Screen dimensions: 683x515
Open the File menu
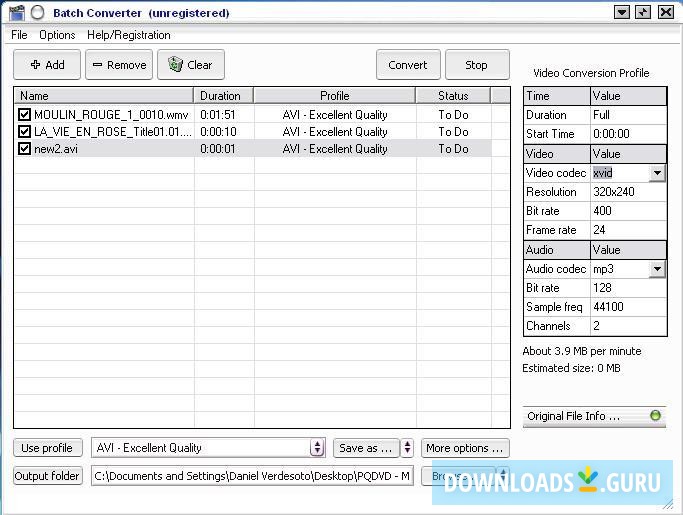(x=19, y=35)
